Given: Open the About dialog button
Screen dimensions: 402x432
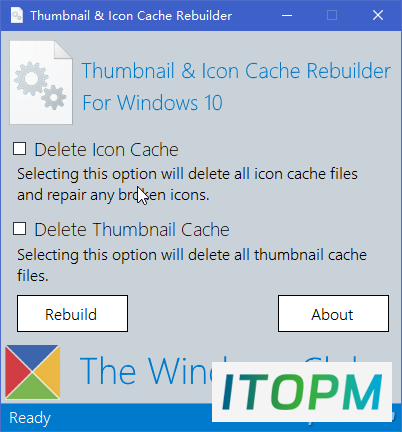Looking at the screenshot, I should click(333, 313).
